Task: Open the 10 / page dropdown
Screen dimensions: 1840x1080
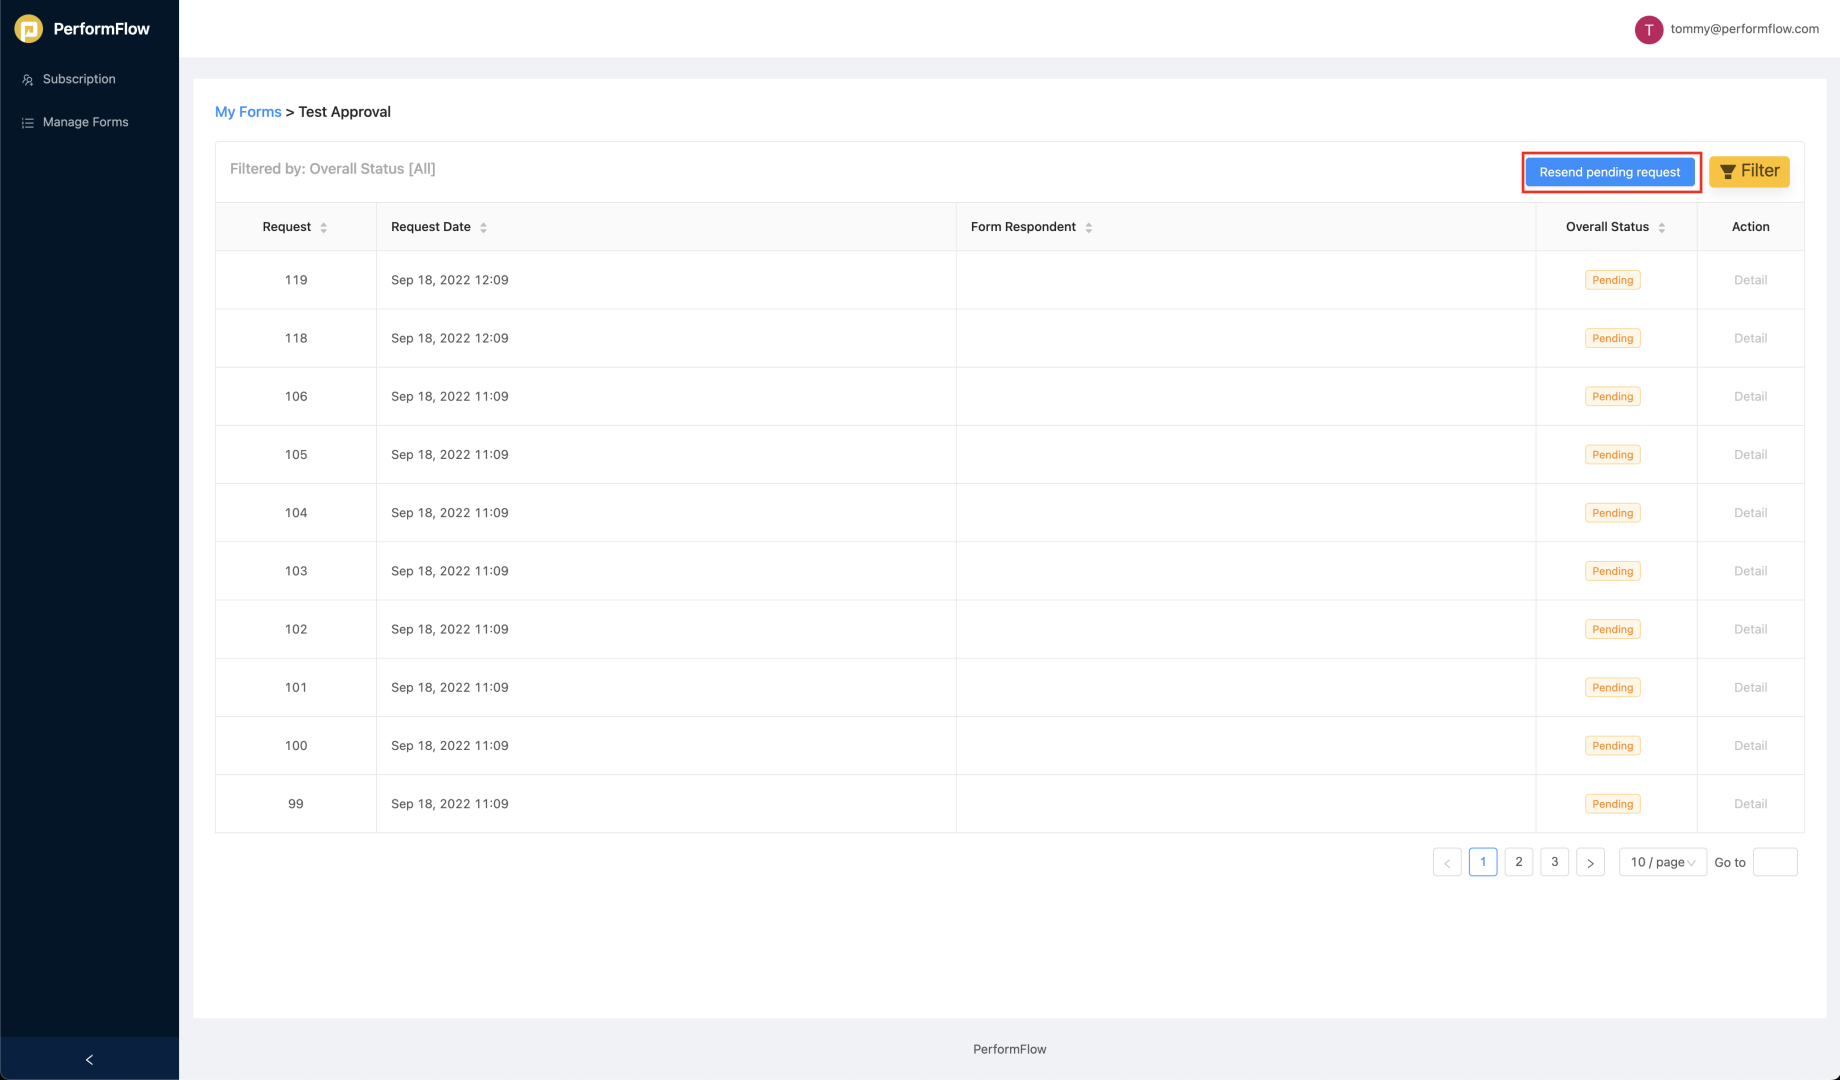Action: 1661,861
